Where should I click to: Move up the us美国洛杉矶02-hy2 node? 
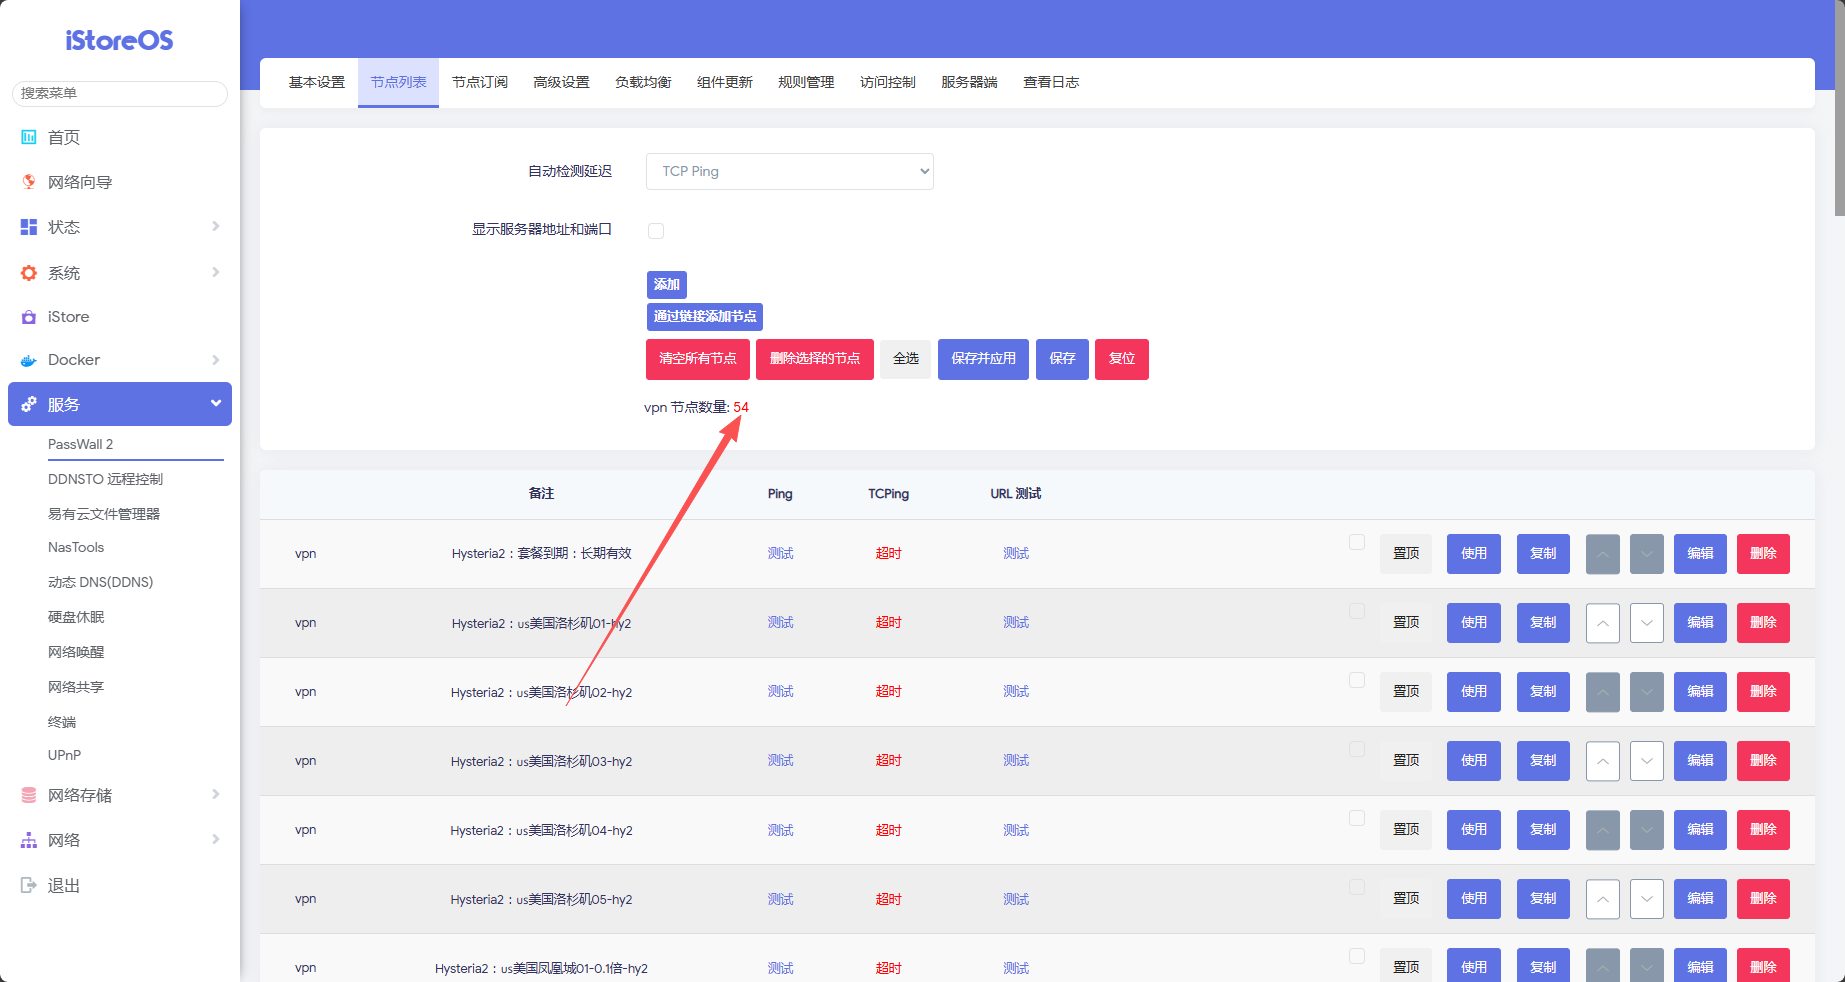pyautogui.click(x=1603, y=692)
